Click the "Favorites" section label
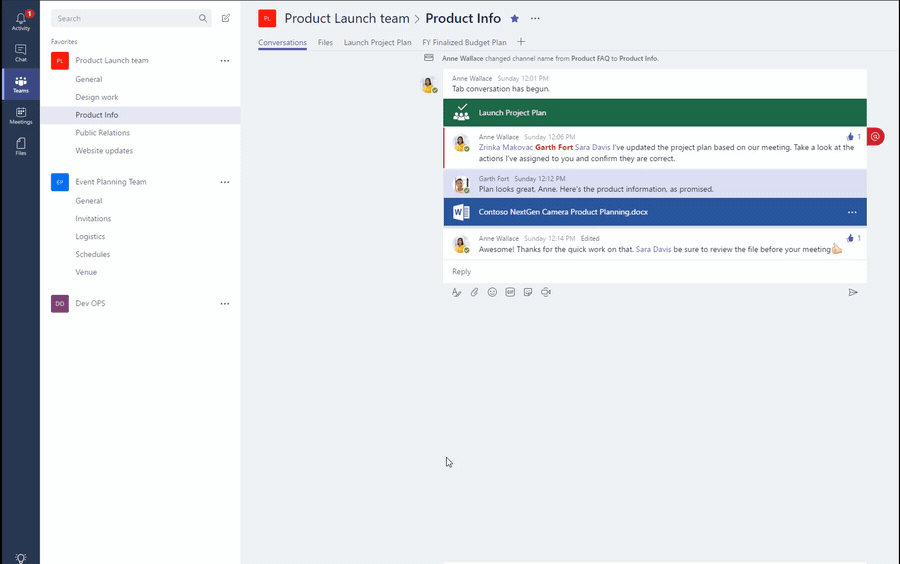Viewport: 900px width, 564px height. pyautogui.click(x=64, y=42)
